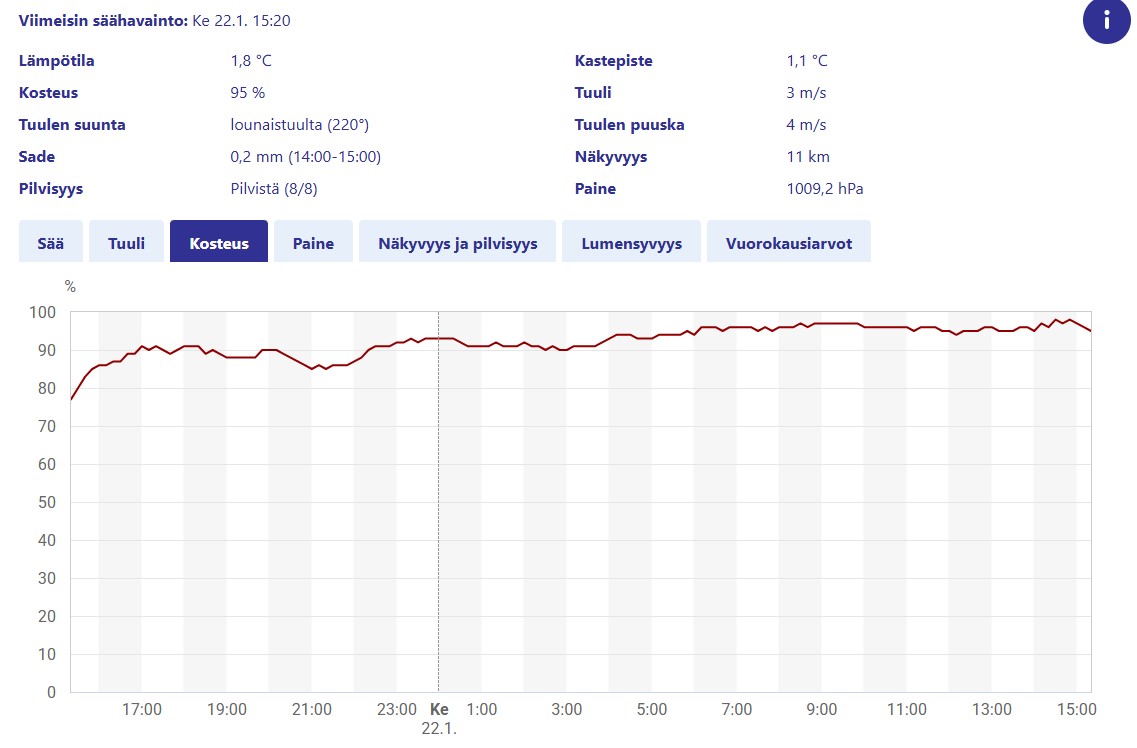This screenshot has width=1137, height=748.
Task: Open the Näkyvyys ja pilvisyys tab
Action: click(457, 243)
